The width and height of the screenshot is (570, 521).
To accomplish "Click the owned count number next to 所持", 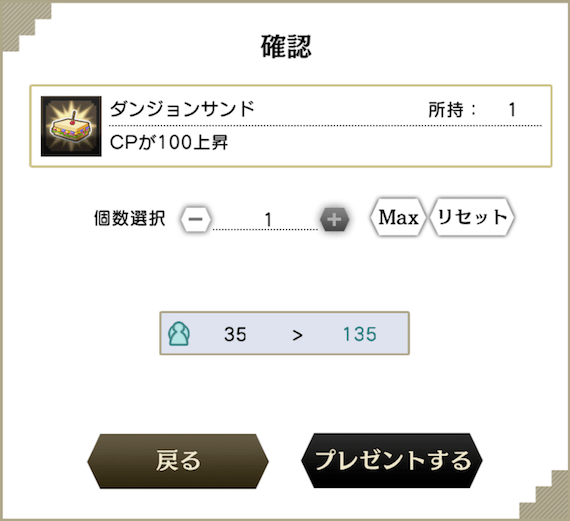I will [512, 110].
